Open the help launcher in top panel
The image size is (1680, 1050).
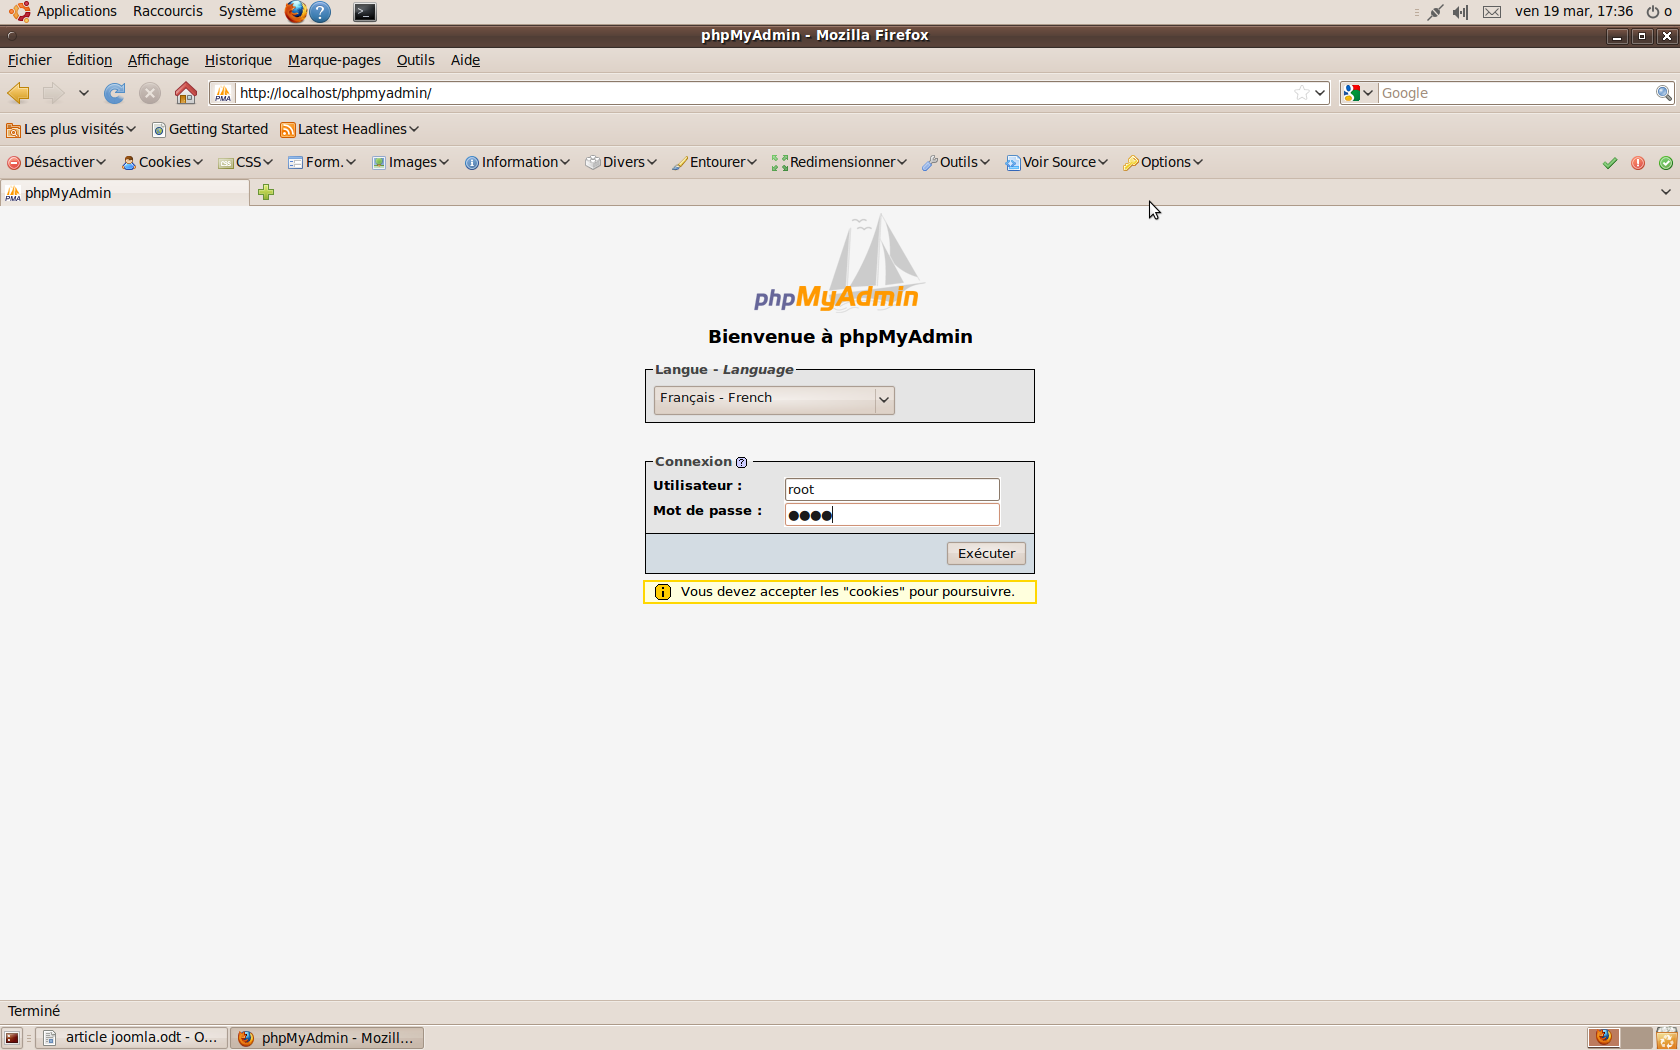(320, 12)
